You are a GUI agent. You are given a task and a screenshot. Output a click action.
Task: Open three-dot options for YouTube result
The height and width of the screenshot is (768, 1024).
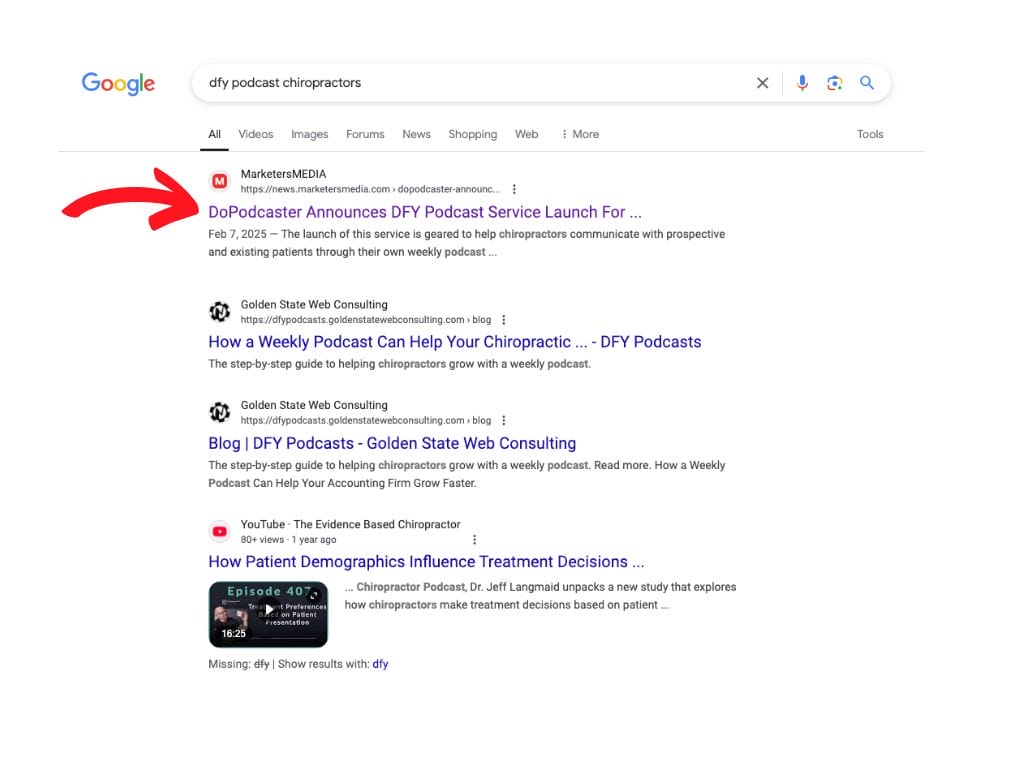coord(474,539)
